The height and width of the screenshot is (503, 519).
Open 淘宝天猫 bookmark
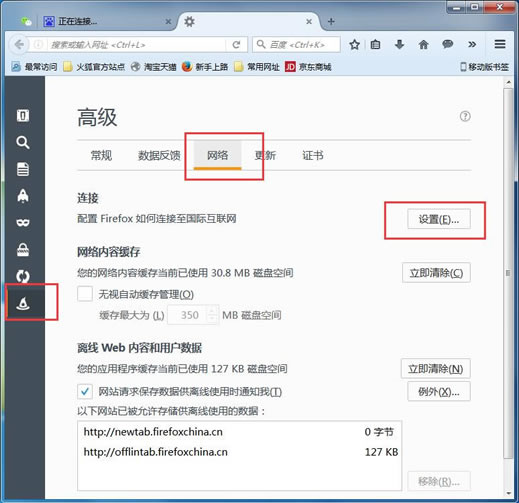(x=153, y=67)
